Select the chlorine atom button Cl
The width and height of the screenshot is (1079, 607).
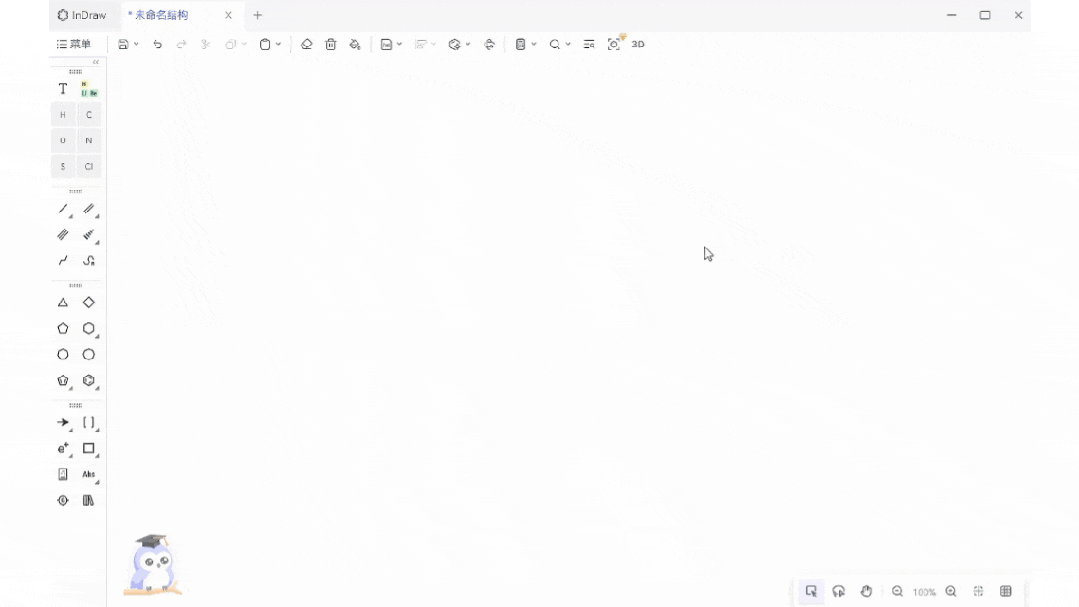coord(89,167)
